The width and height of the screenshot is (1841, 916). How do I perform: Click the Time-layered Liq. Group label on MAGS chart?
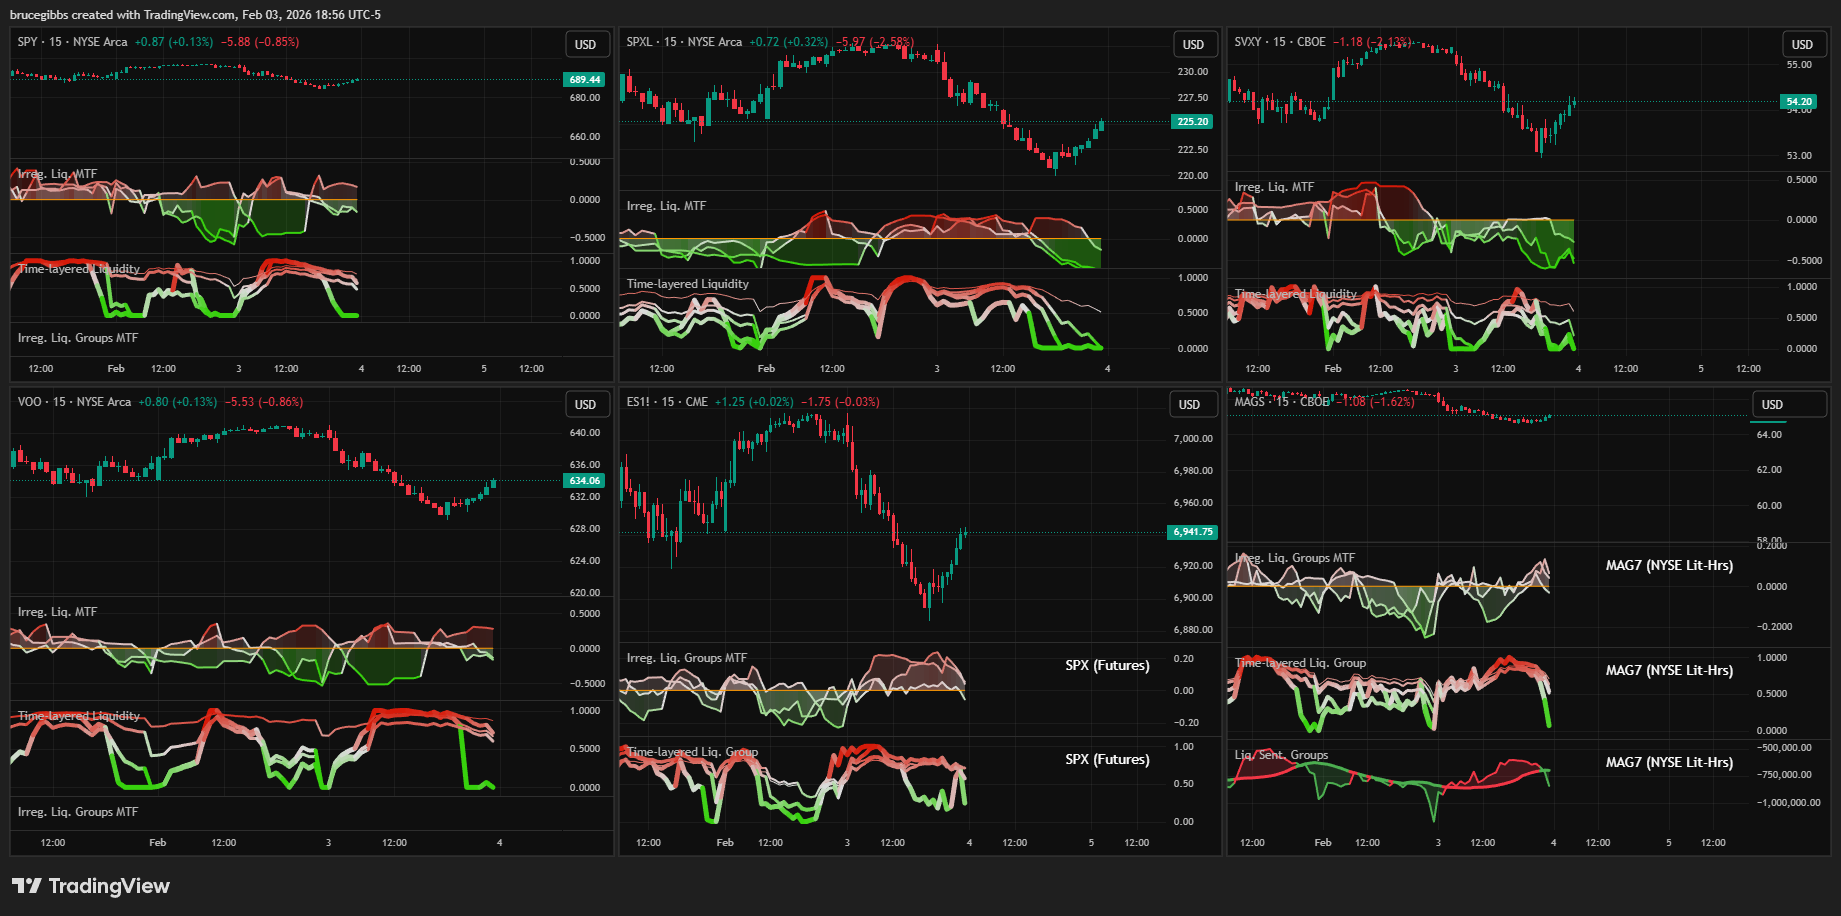[x=1300, y=663]
